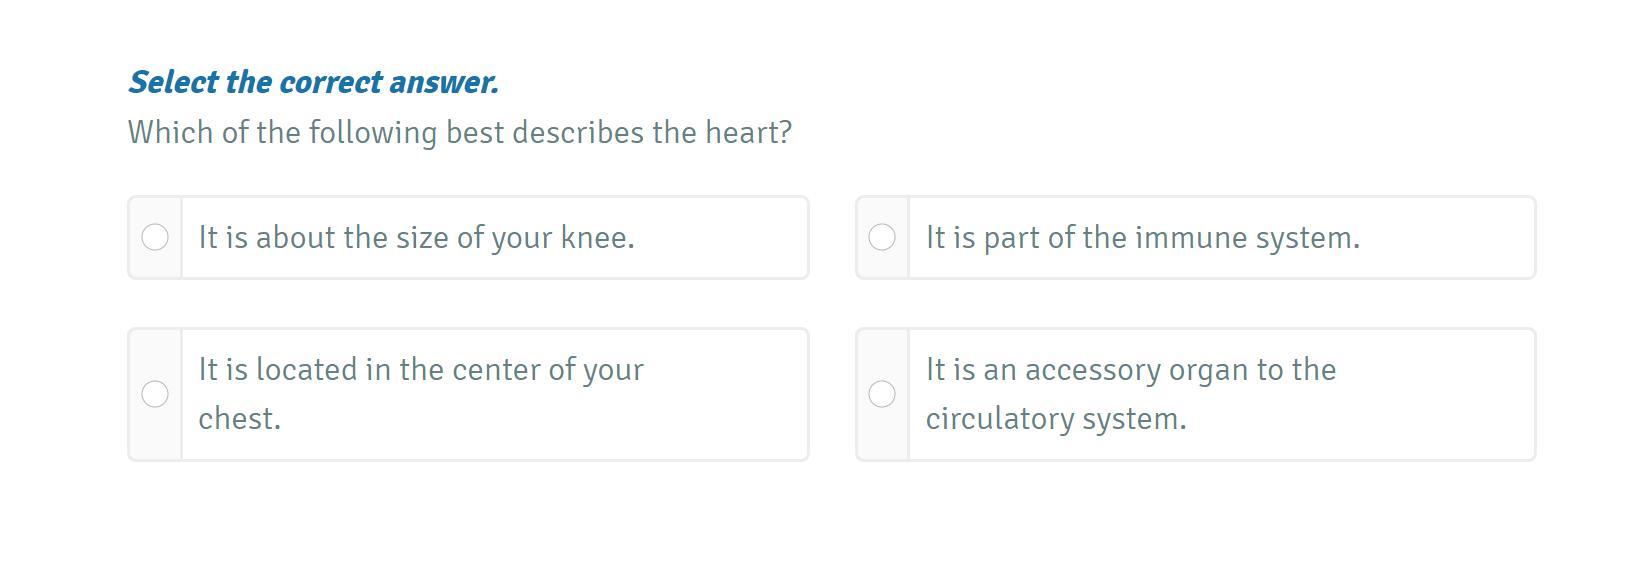Image resolution: width=1632 pixels, height=582 pixels.
Task: Click the question 'Which of the following best describes the heart?'
Action: (459, 133)
